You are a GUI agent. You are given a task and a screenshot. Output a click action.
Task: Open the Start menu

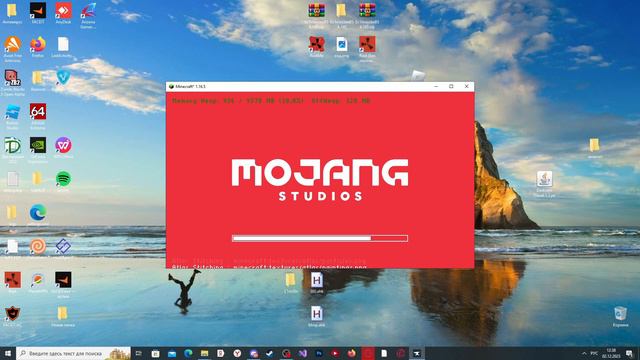click(x=8, y=353)
